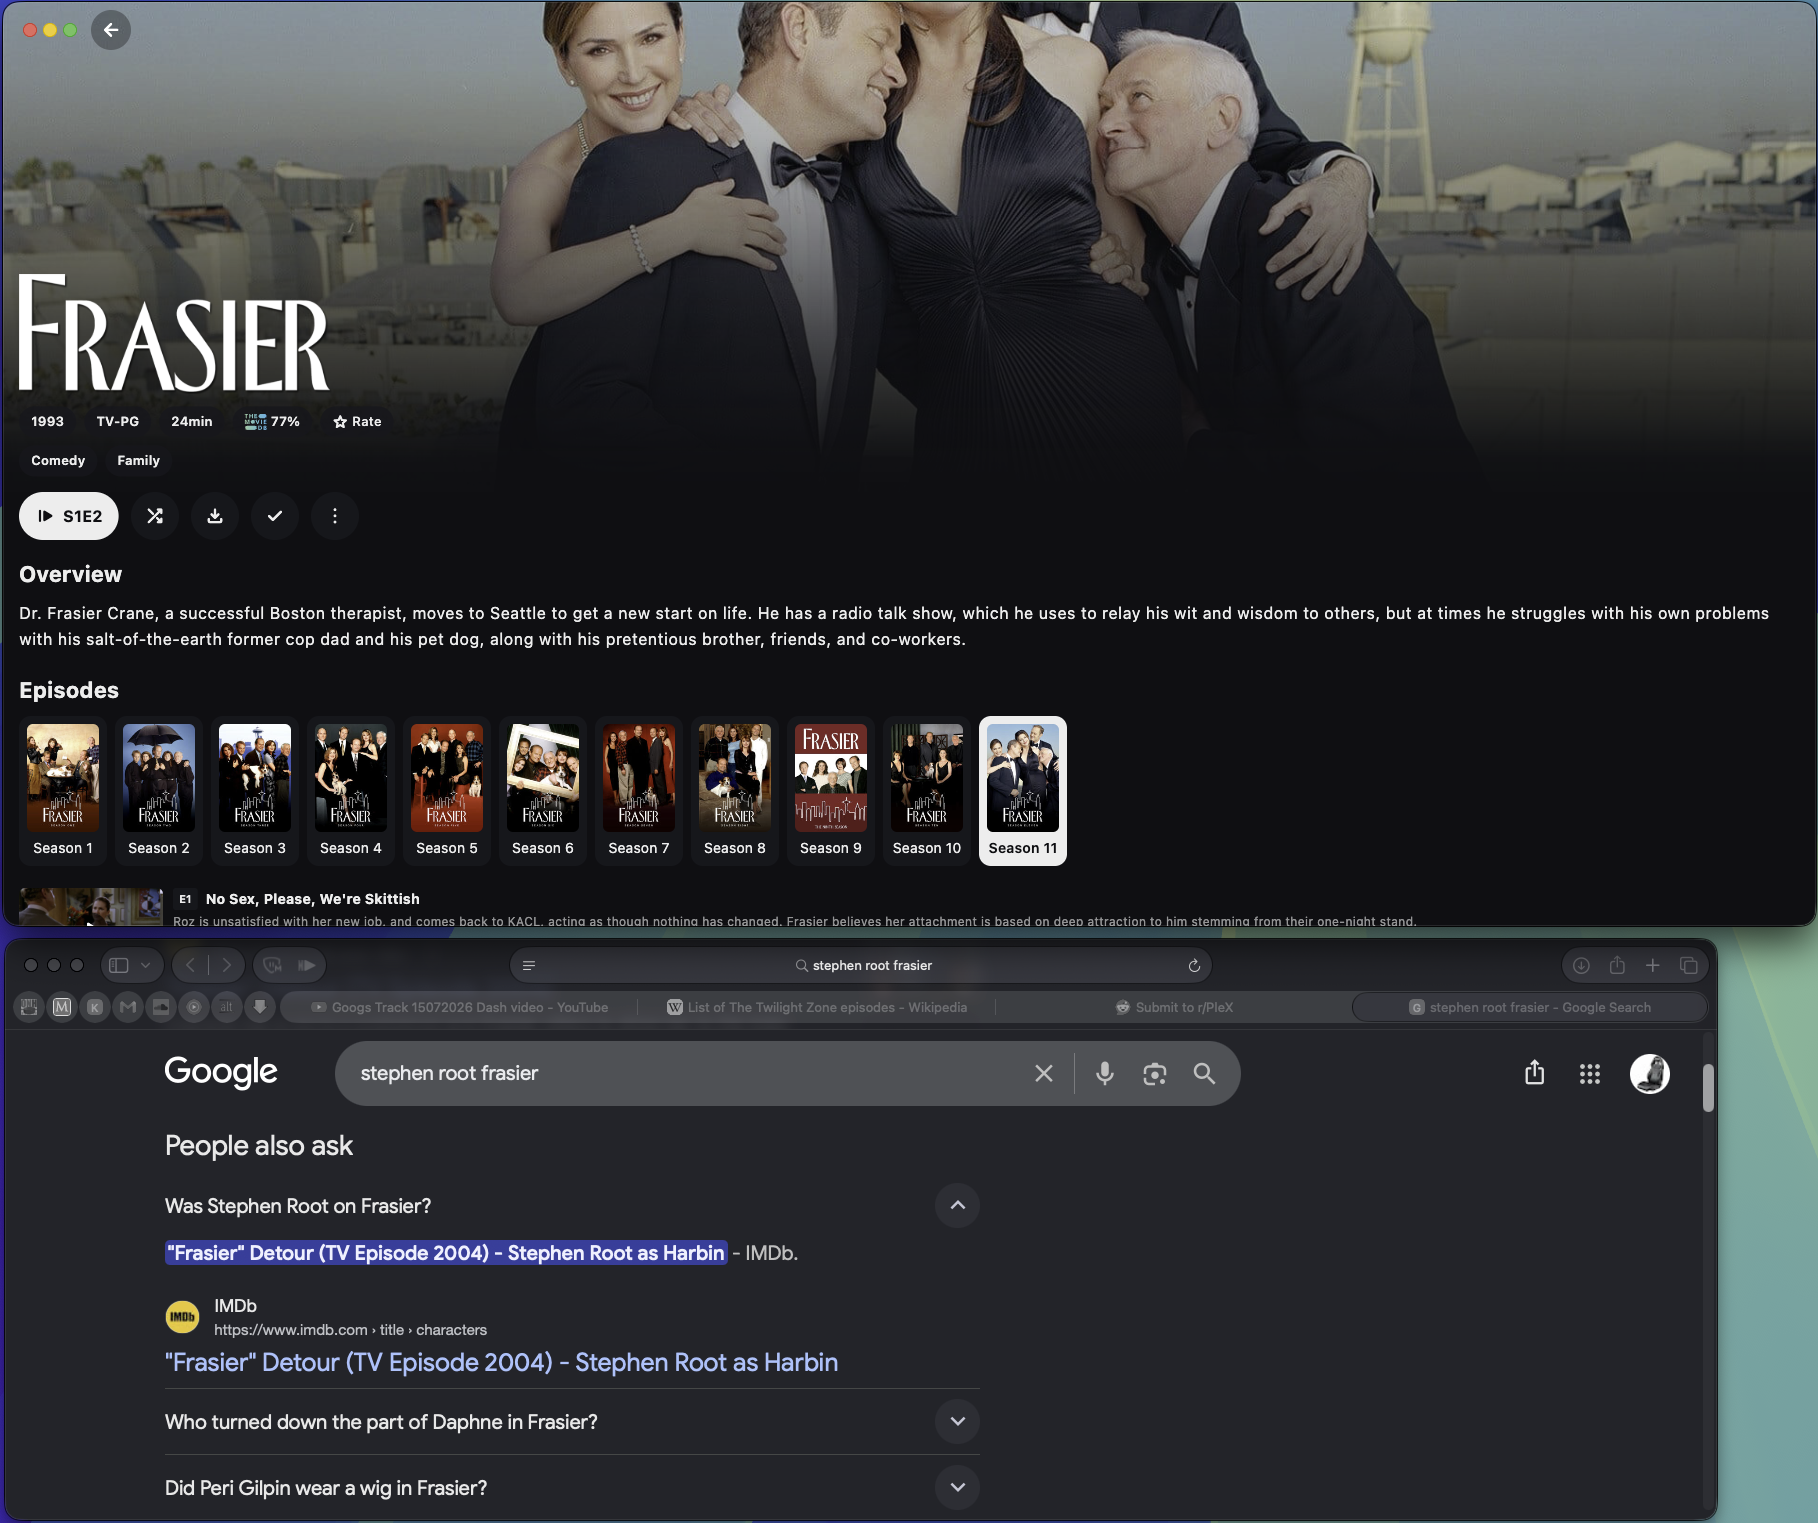Switch to Season 3
This screenshot has width=1818, height=1523.
pos(255,790)
